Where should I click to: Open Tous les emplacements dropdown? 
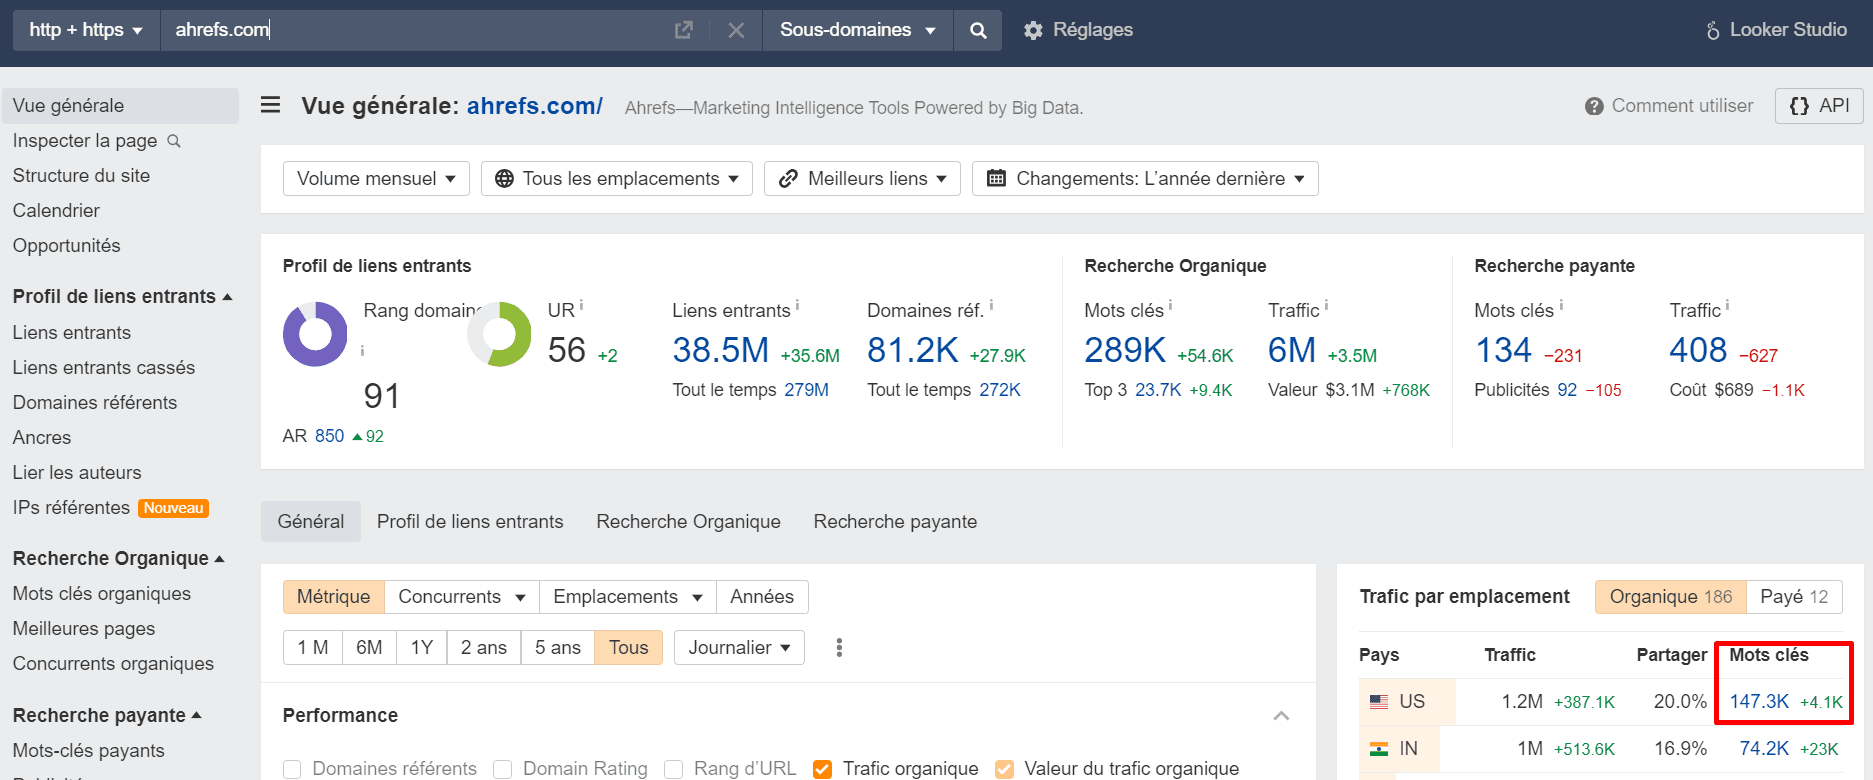tap(616, 179)
